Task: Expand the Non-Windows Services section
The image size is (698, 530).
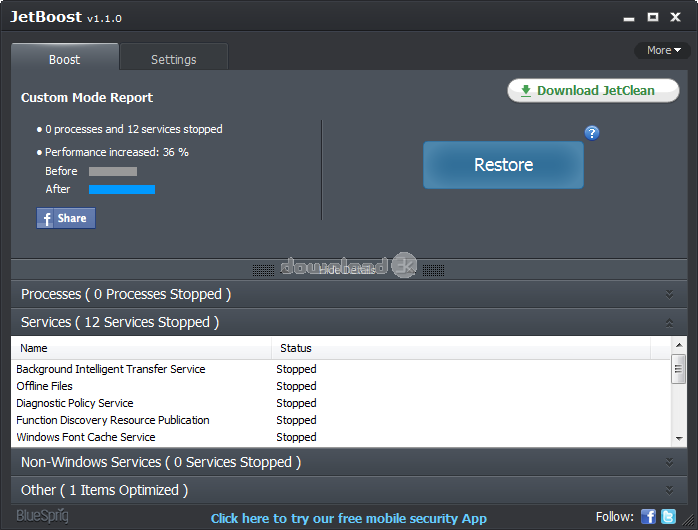Action: tap(349, 462)
